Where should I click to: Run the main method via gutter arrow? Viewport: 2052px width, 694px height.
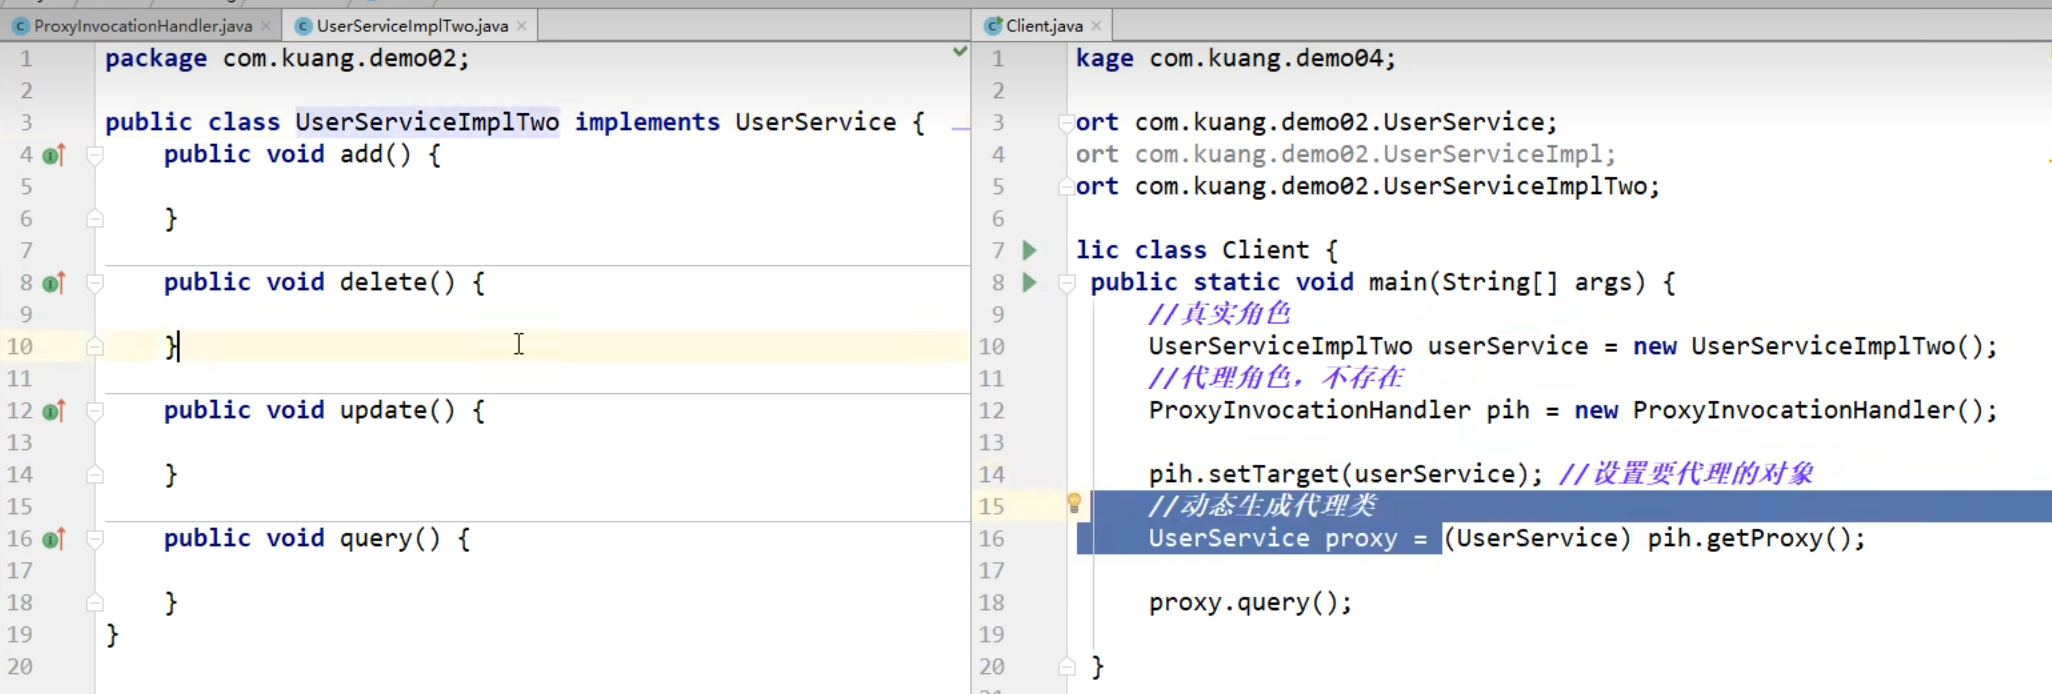click(1029, 282)
